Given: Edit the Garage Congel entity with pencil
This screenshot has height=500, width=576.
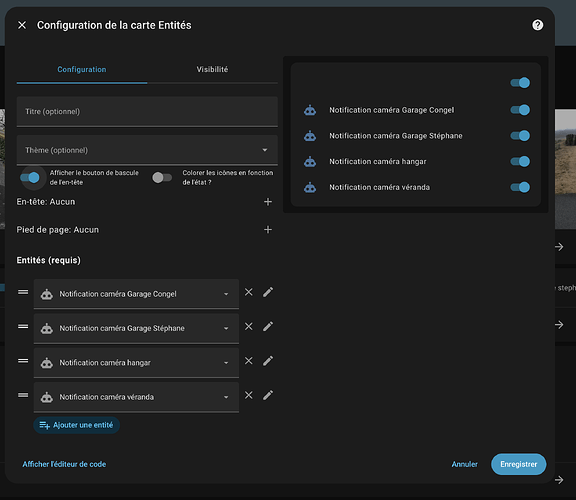Looking at the screenshot, I should click(x=268, y=292).
